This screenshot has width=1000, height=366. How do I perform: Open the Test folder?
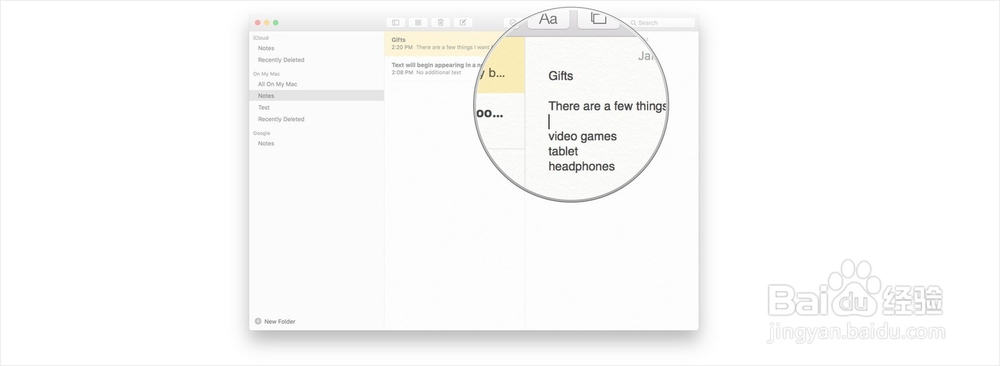click(263, 108)
